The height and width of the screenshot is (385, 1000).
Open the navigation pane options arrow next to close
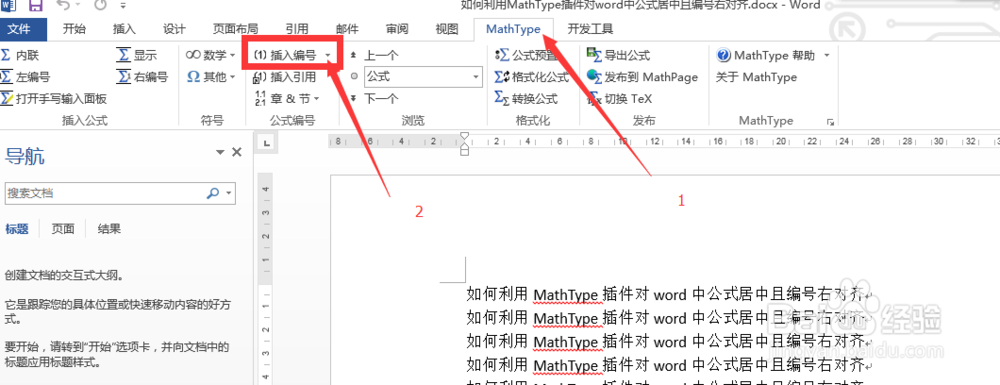[220, 152]
